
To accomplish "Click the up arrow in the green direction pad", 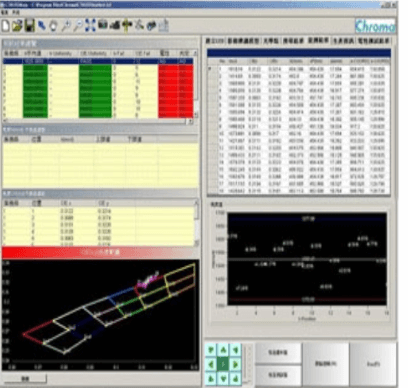I will pos(223,350).
